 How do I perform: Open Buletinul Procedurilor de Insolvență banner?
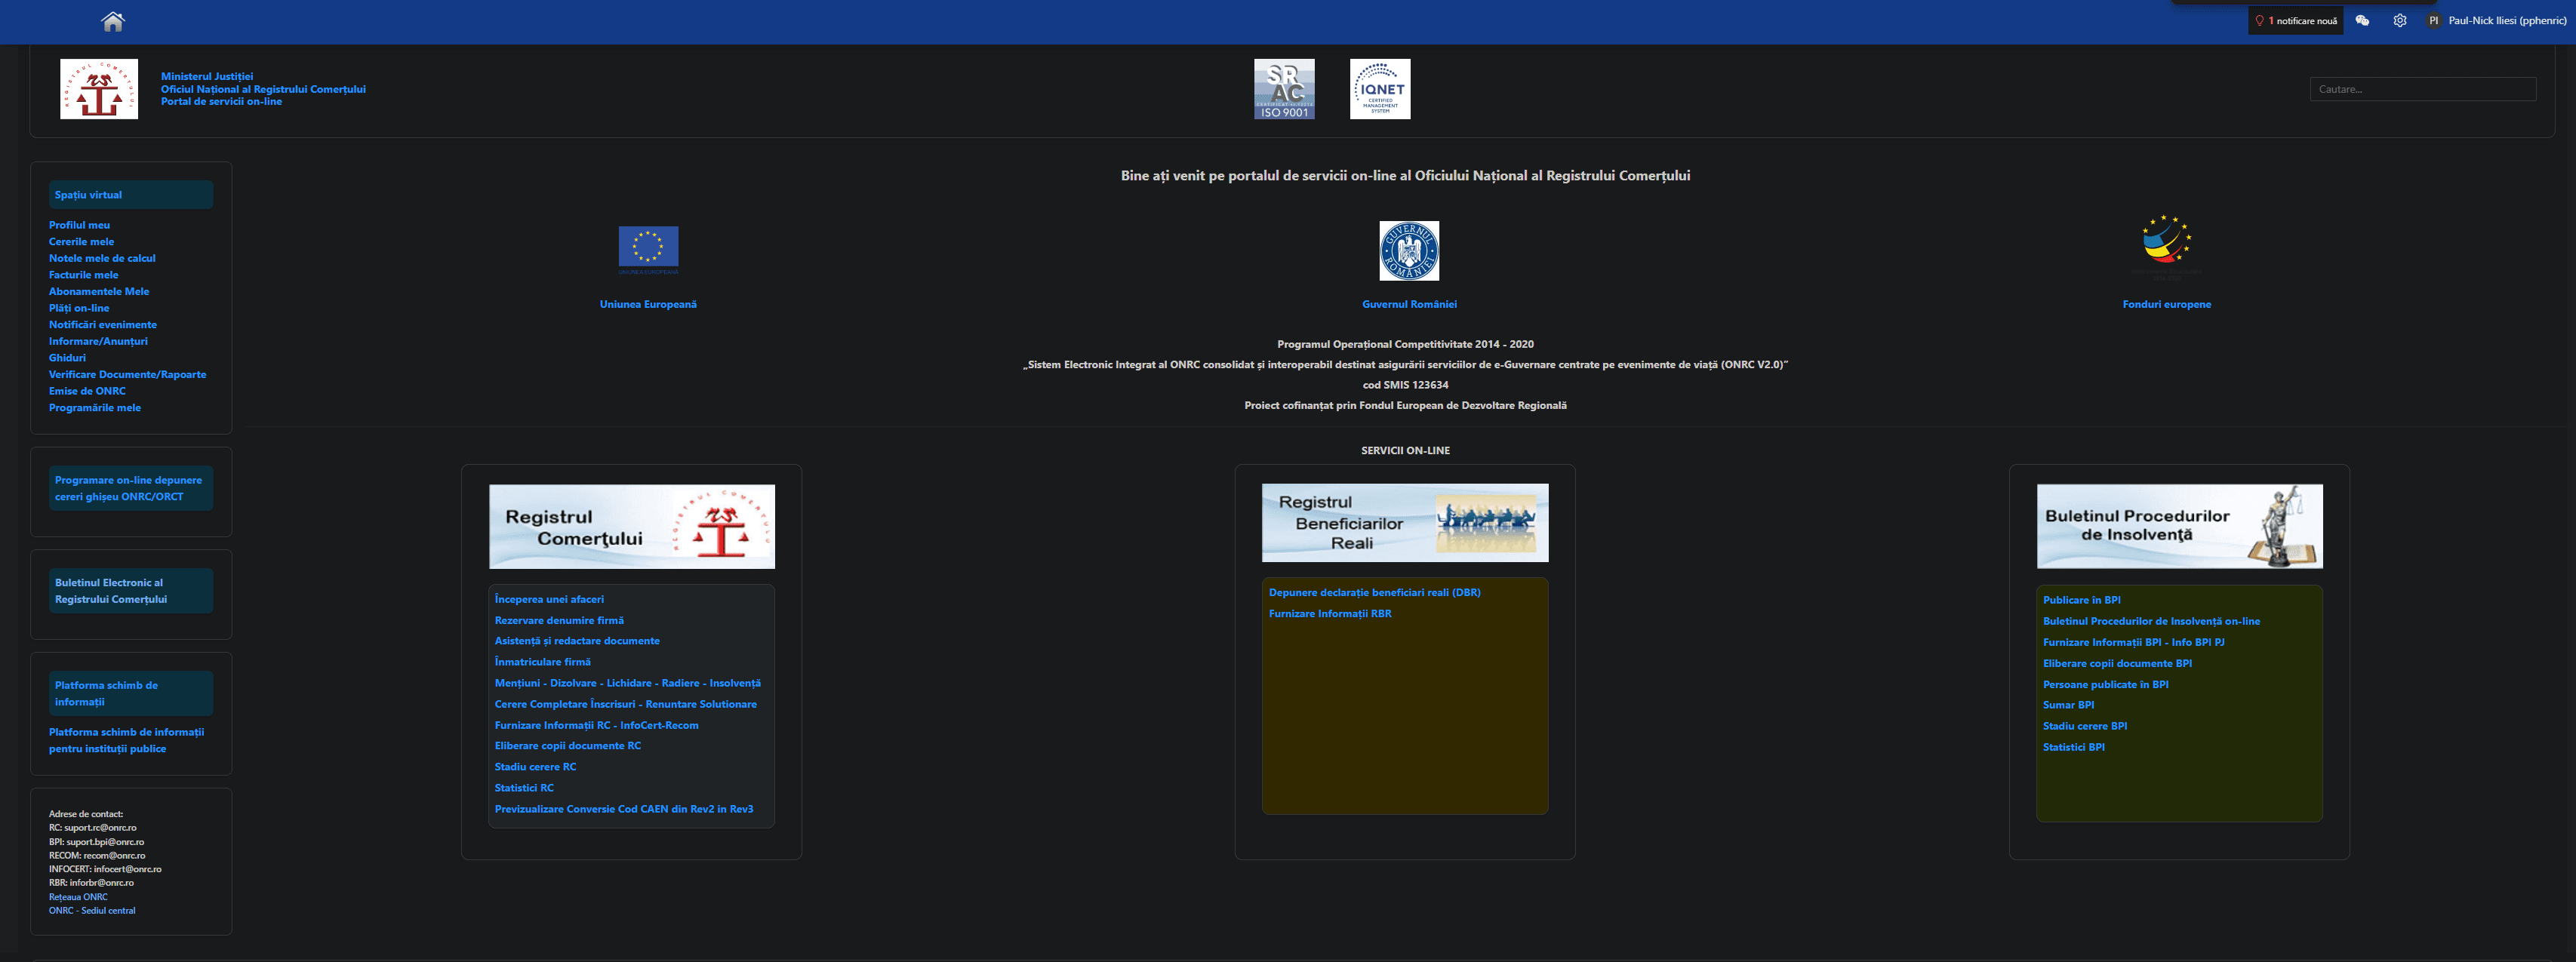pos(2179,527)
